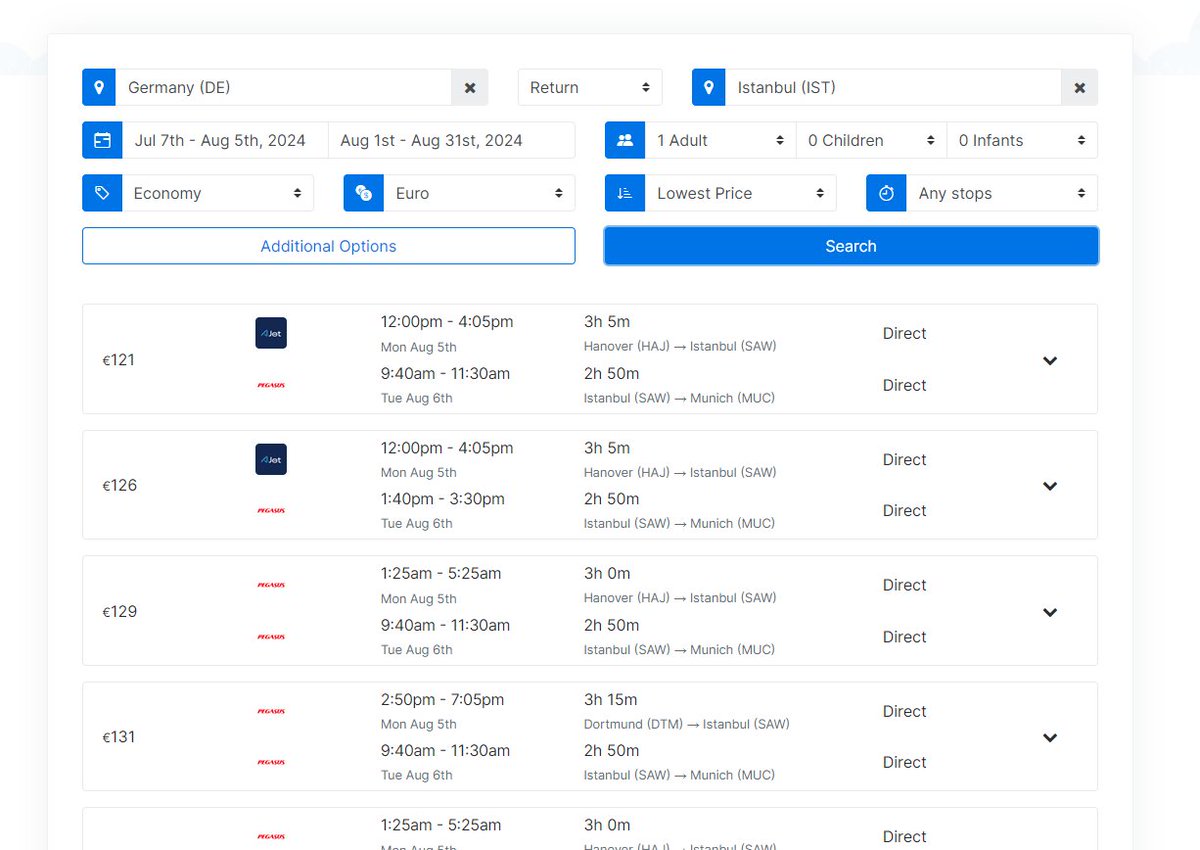Click the passengers group icon

coord(625,141)
